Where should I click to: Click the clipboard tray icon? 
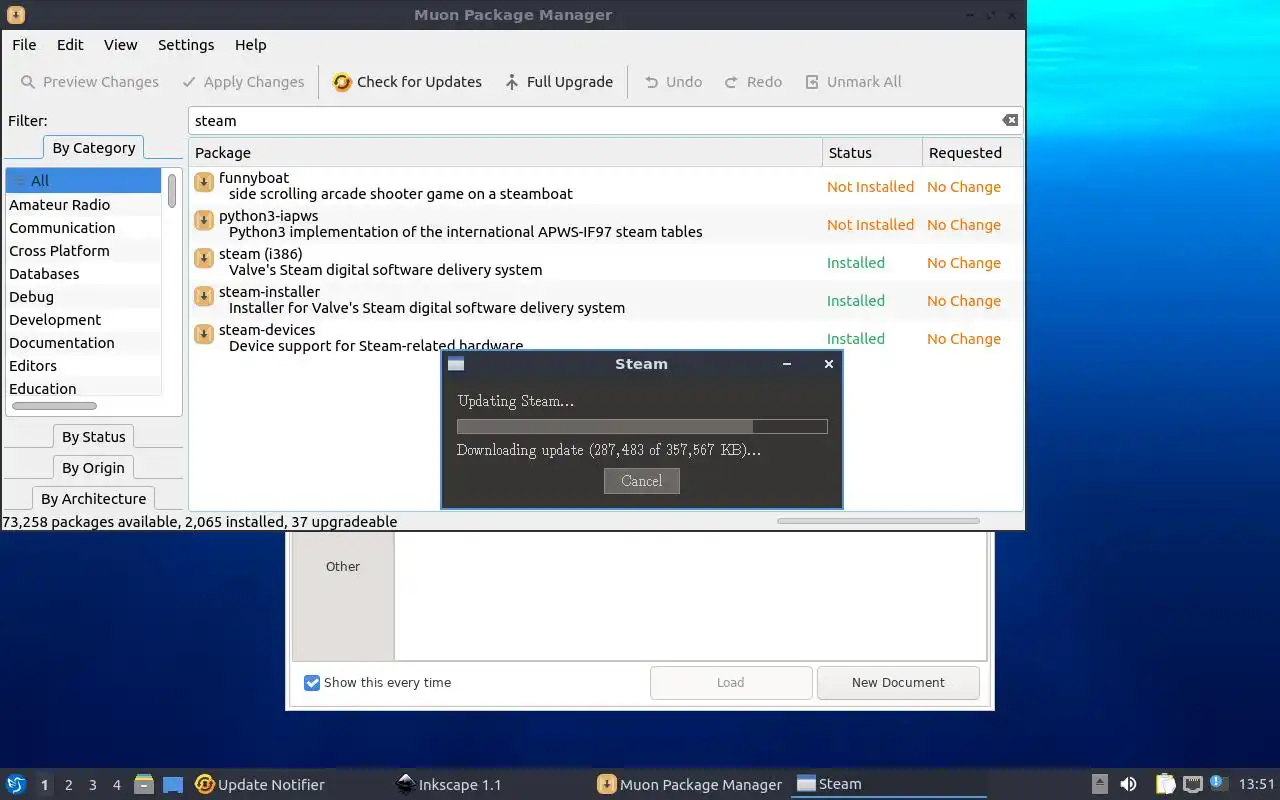pos(1165,784)
